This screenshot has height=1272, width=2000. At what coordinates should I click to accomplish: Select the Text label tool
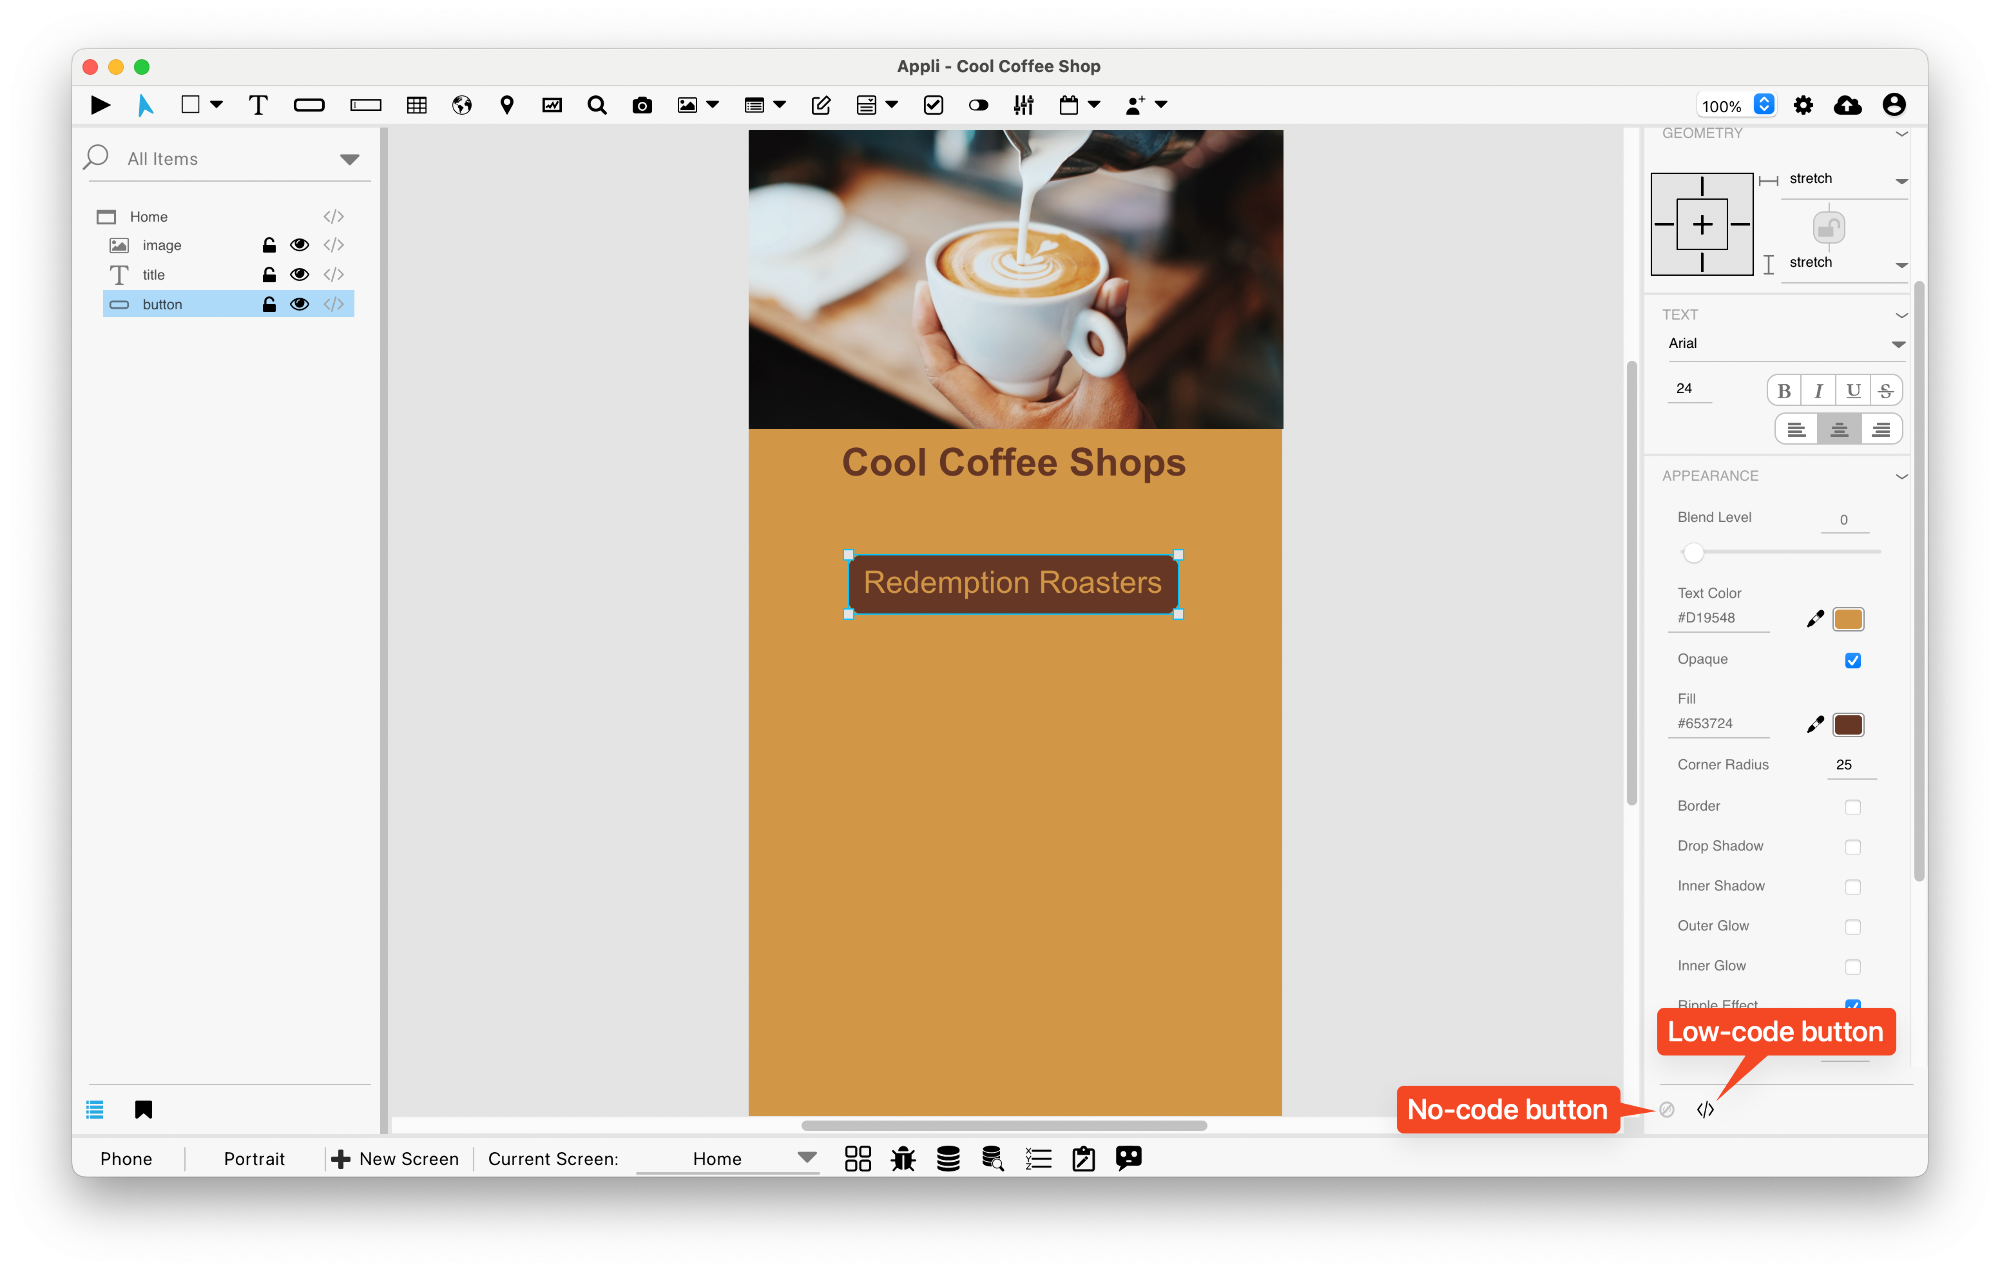click(258, 105)
